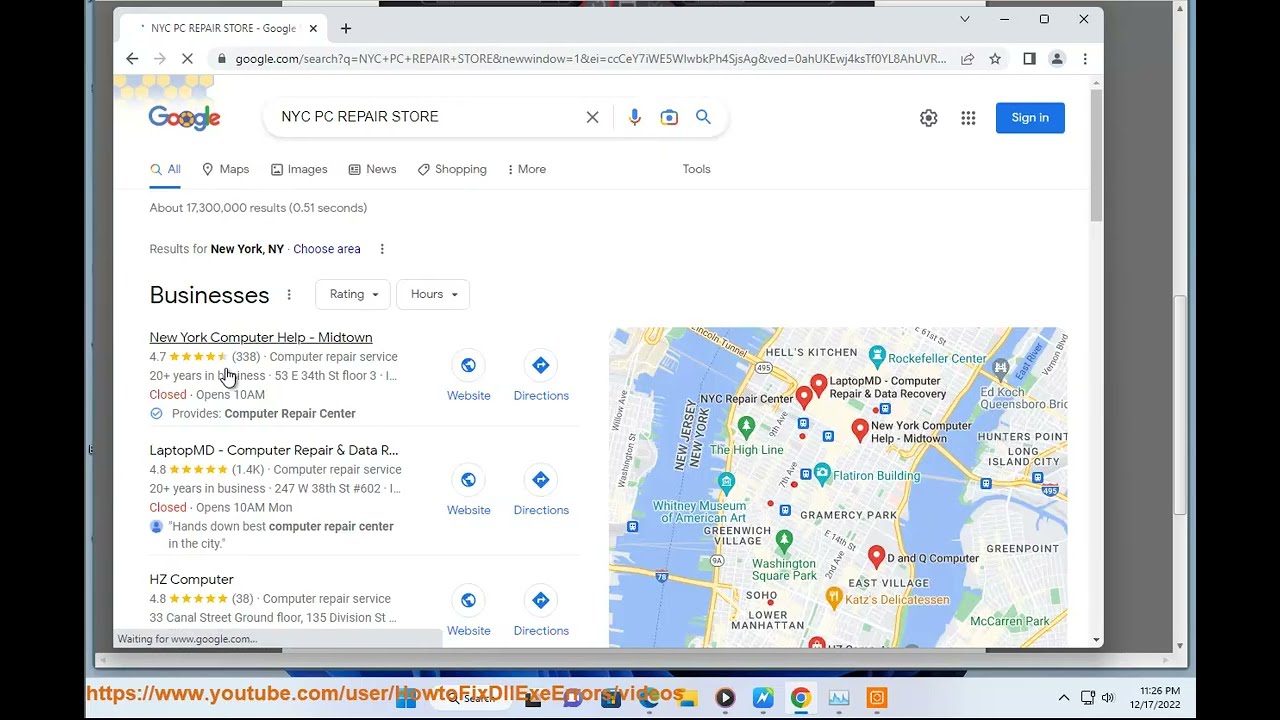
Task: Close the NYC PC REPAIR STORE tab
Action: click(313, 28)
